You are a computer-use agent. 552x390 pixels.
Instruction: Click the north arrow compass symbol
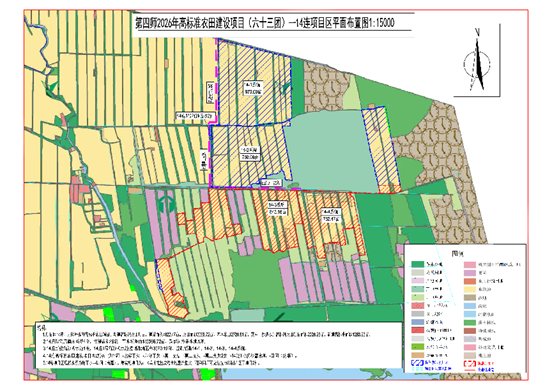coord(477,60)
